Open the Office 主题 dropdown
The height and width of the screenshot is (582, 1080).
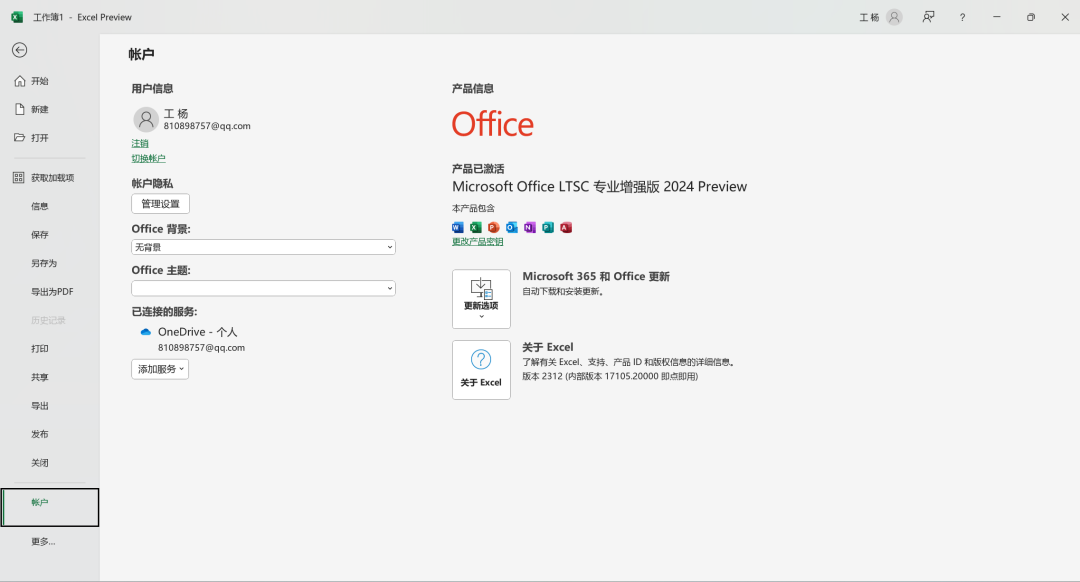(263, 289)
